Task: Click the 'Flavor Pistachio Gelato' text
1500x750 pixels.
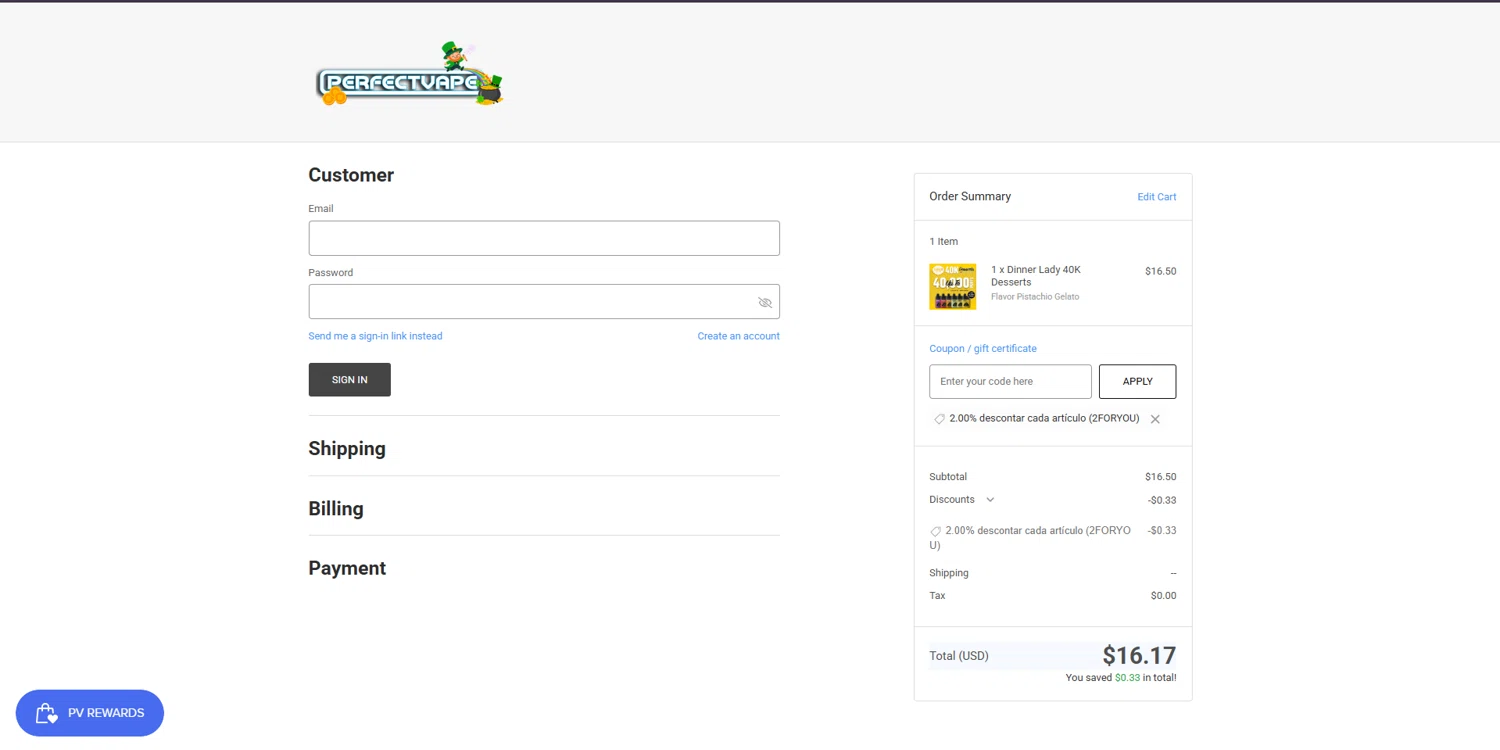Action: click(x=1035, y=297)
